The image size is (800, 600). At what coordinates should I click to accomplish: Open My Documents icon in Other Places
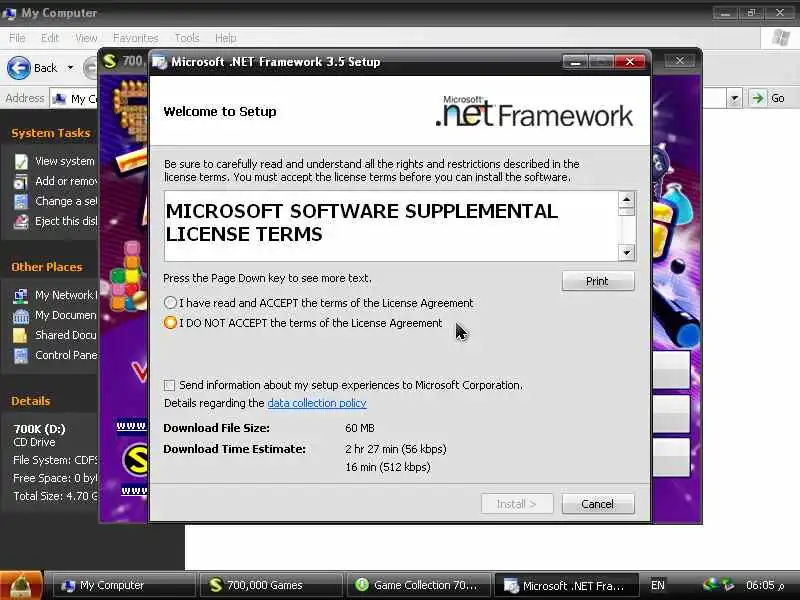click(21, 316)
